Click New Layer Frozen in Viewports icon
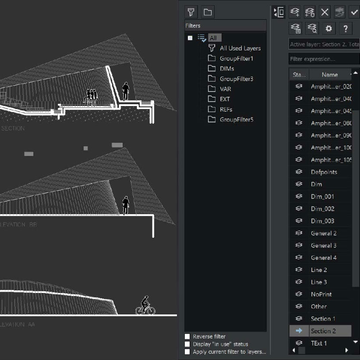Screen dimensions: 360x360 point(310,12)
